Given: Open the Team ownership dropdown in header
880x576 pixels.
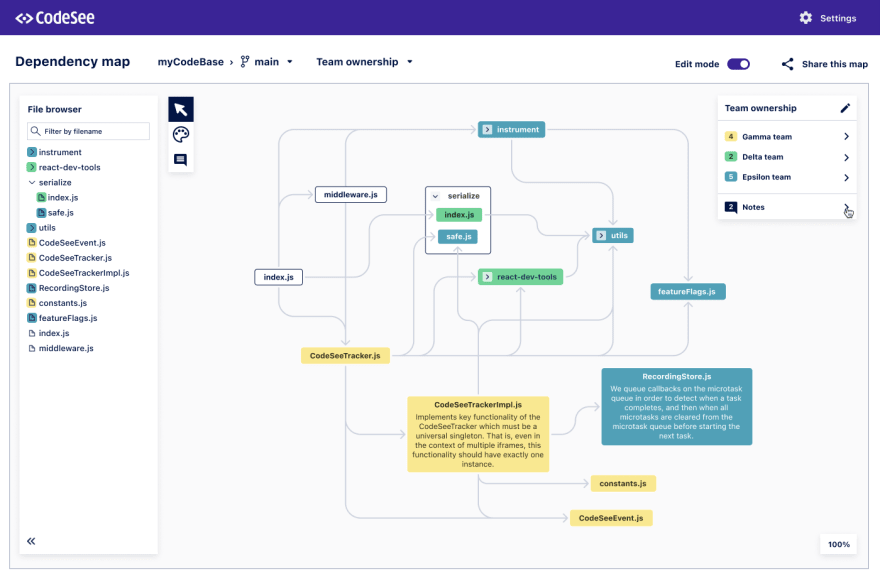Looking at the screenshot, I should (364, 62).
